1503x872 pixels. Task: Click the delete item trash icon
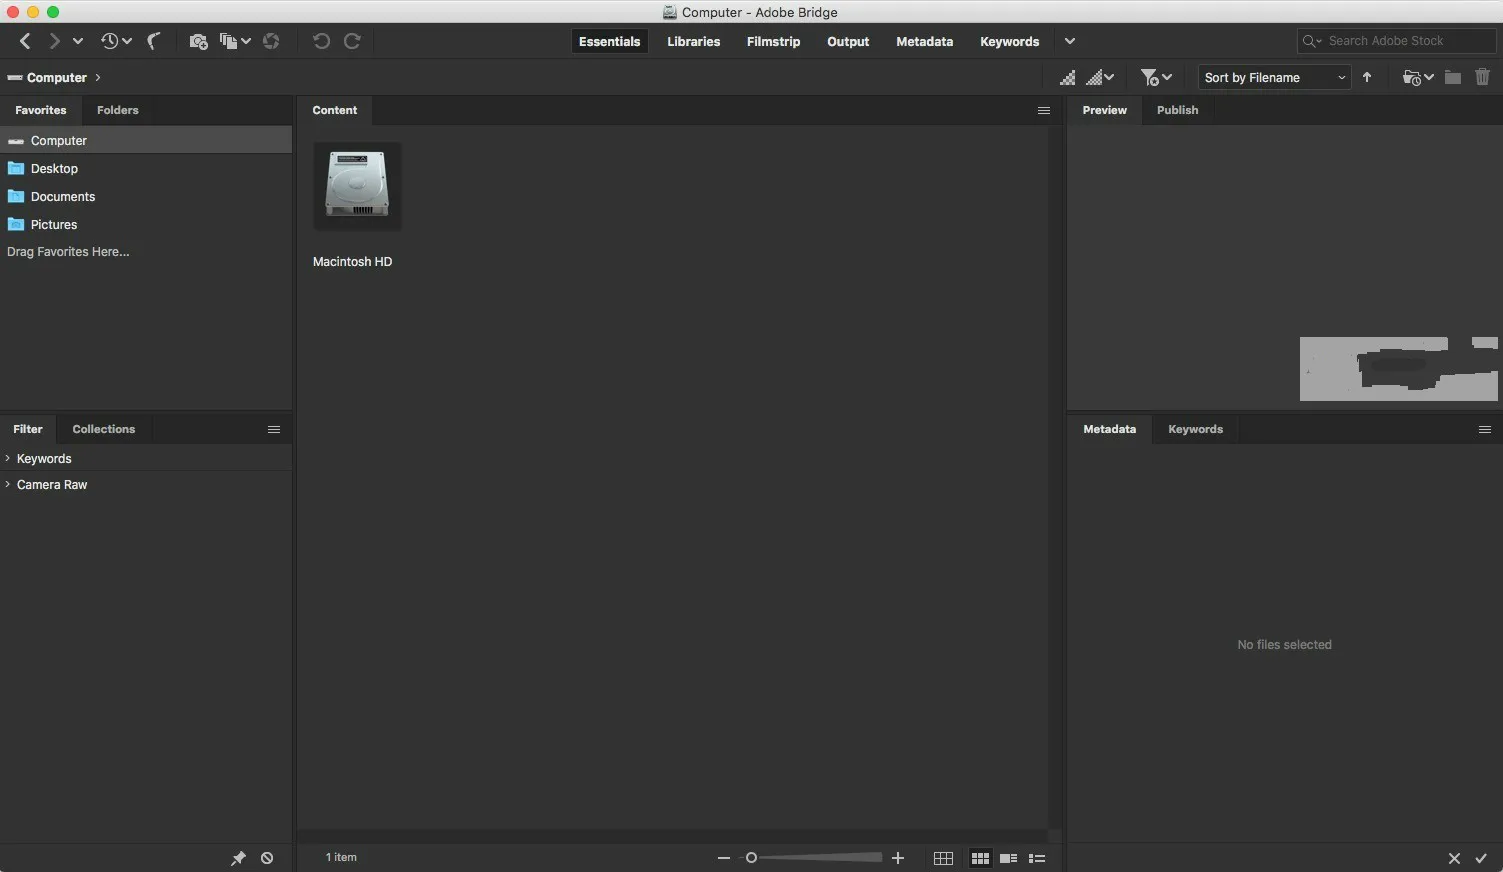pos(1483,76)
